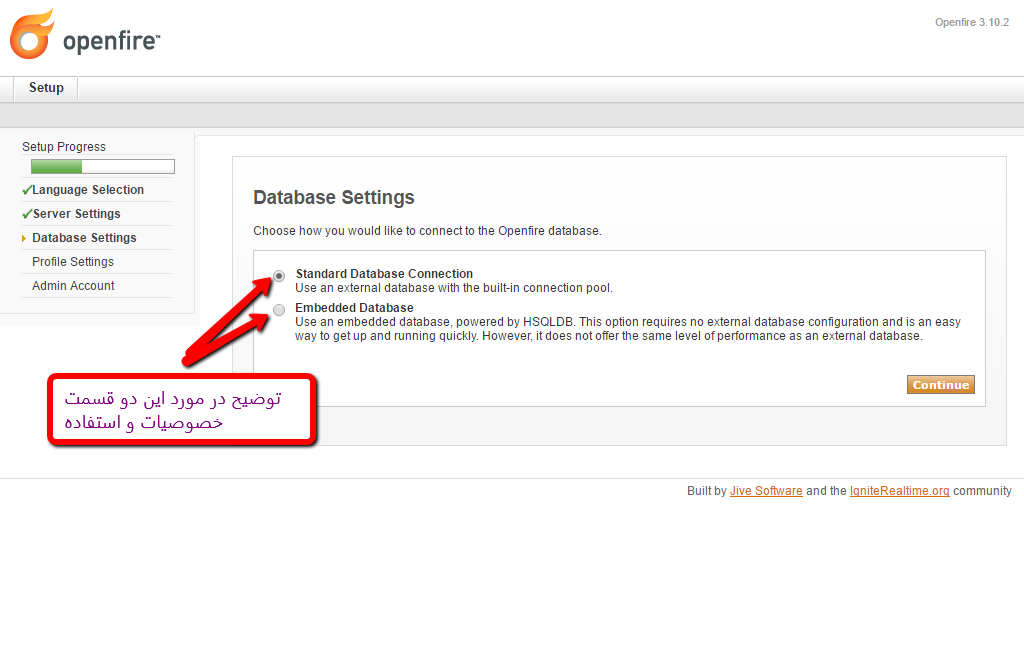Go to Language Selection step in sidebar
The image size is (1024, 667).
88,190
